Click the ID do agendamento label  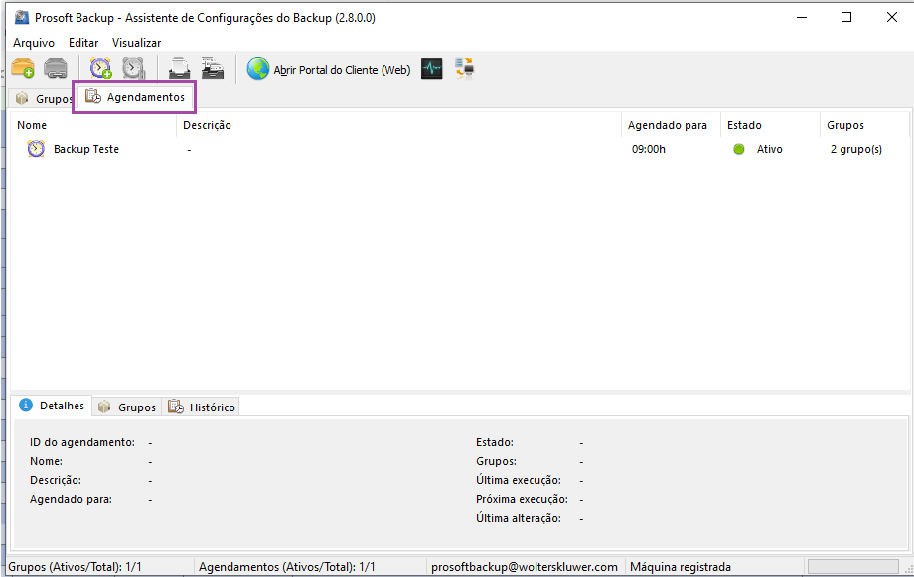pyautogui.click(x=82, y=442)
